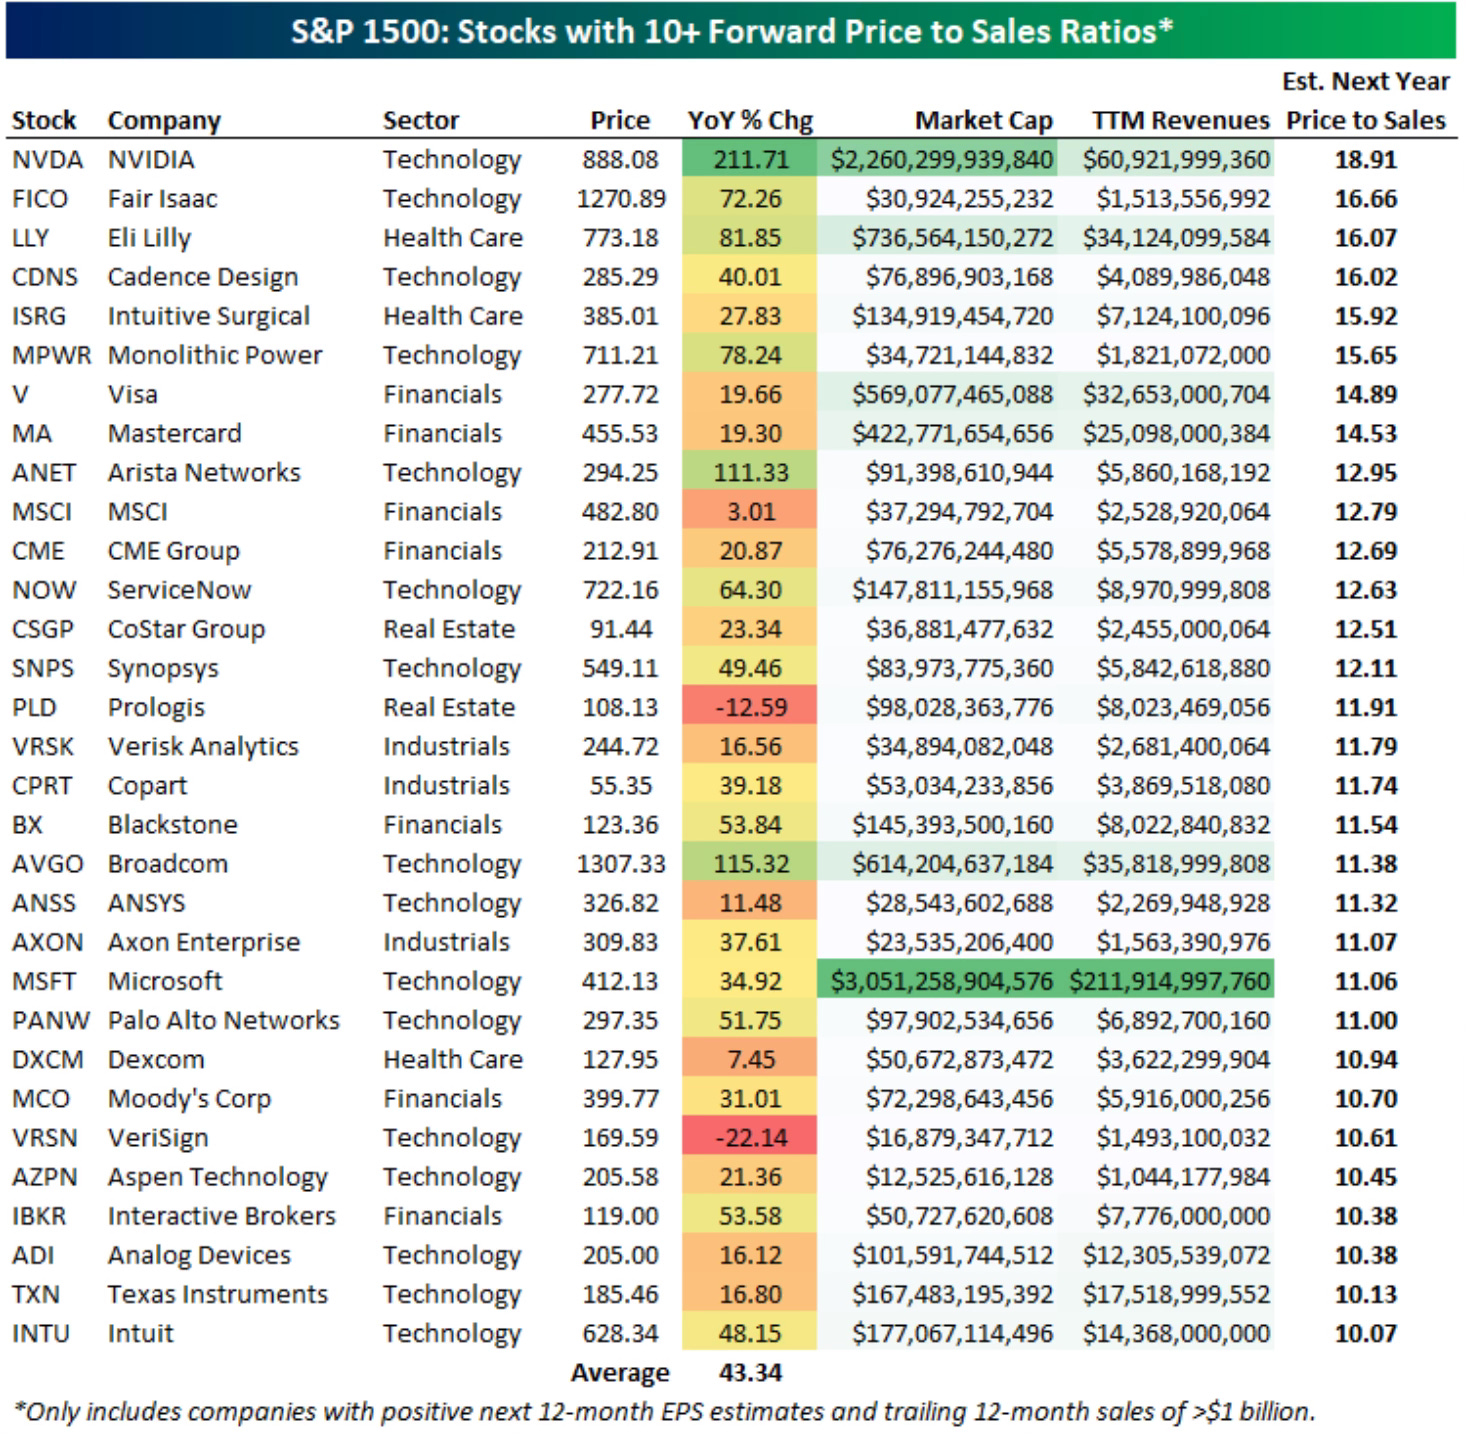Select Arista Networks' YoY value 111.33
This screenshot has height=1434, width=1466.
(x=750, y=472)
